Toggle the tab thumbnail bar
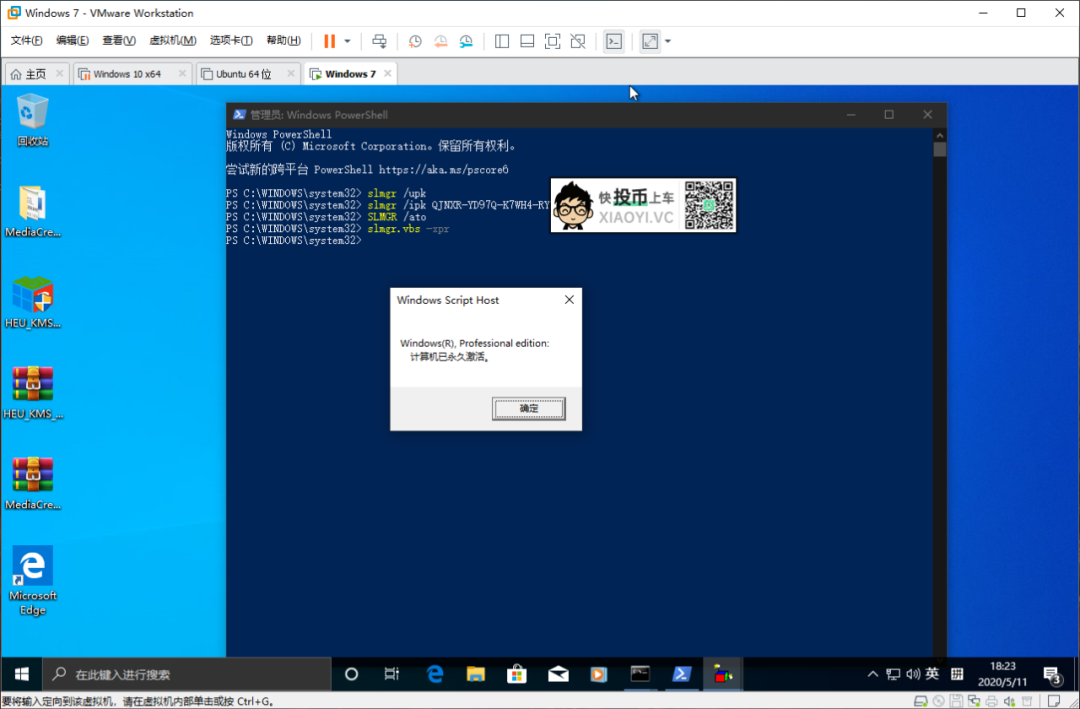The image size is (1080, 709). coord(526,41)
